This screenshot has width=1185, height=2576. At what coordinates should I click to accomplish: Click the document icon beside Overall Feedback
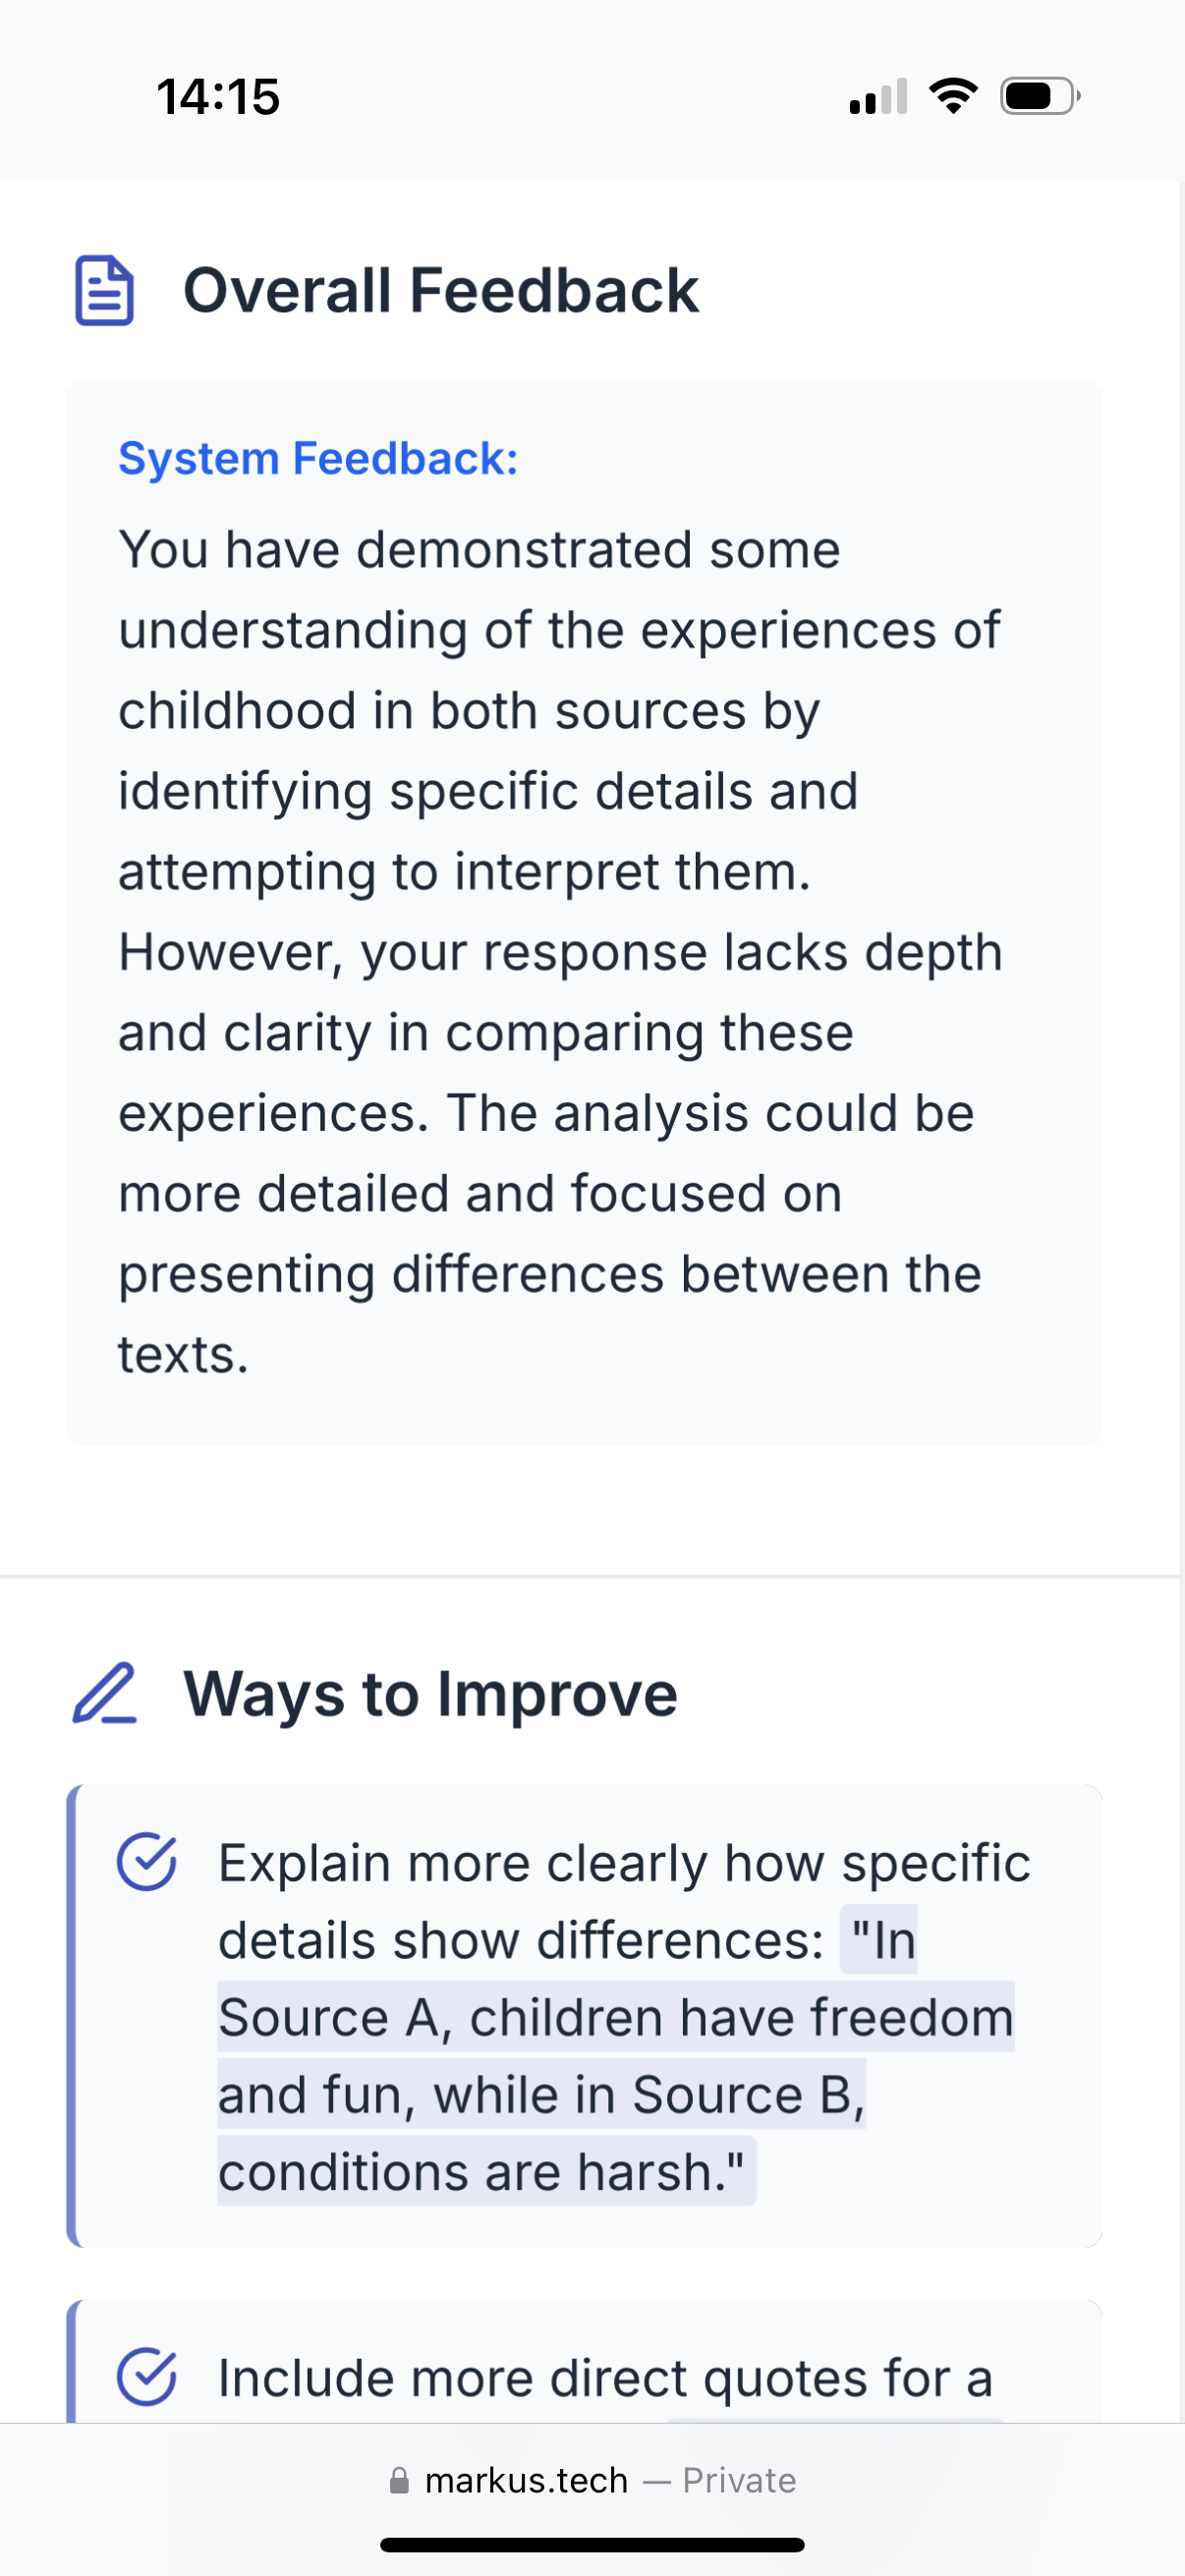pos(104,291)
